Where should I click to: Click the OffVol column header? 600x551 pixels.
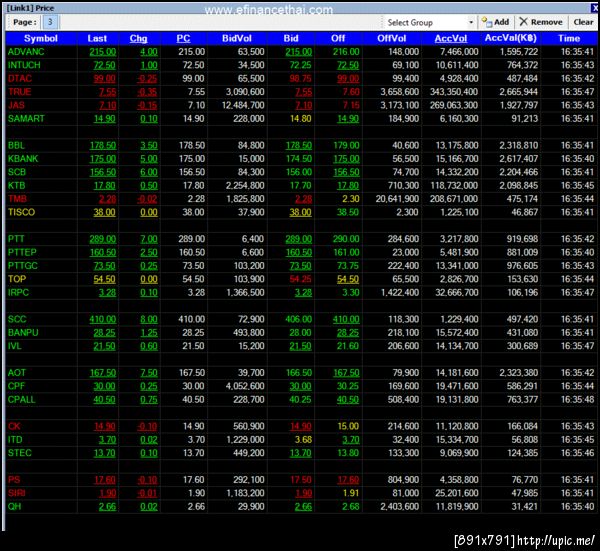(391, 38)
